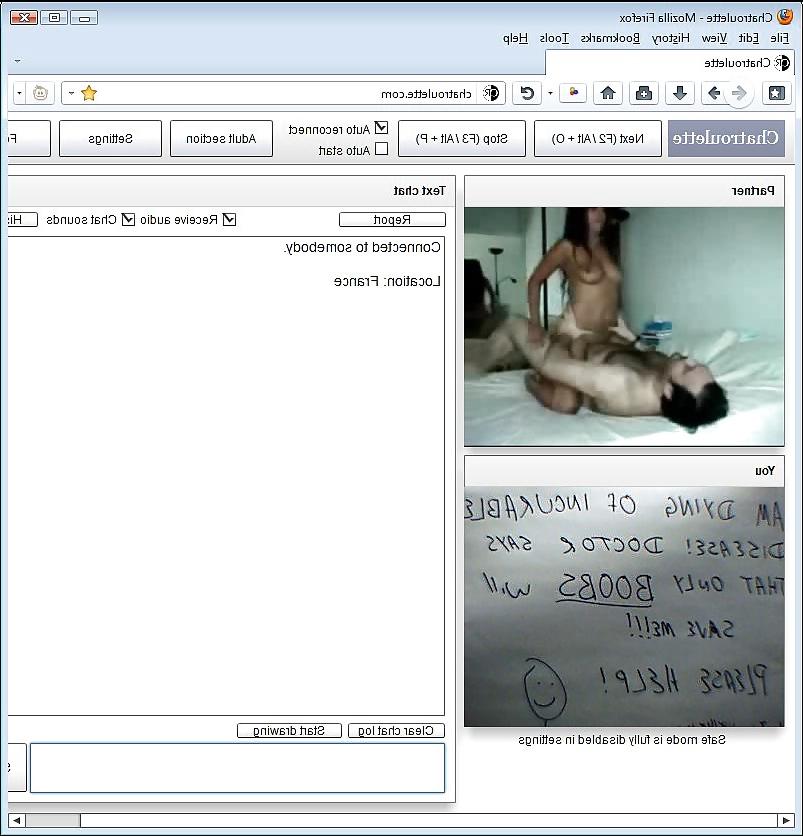
Task: Click the Report button
Action: click(x=392, y=220)
